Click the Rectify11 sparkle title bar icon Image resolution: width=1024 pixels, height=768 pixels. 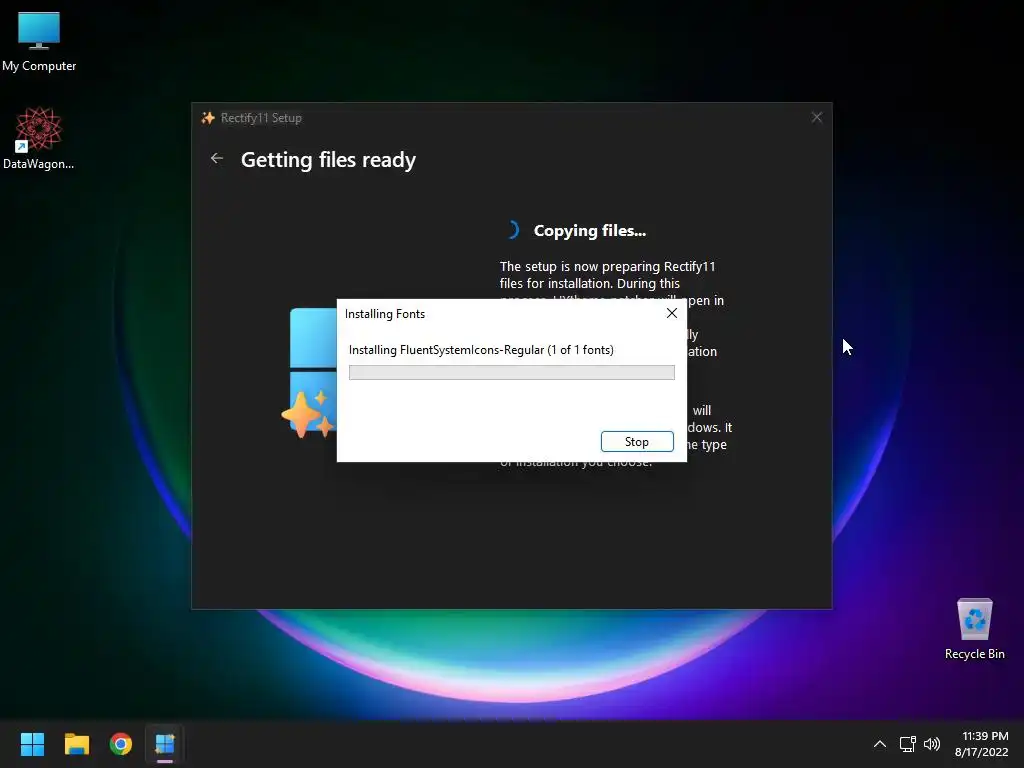click(208, 118)
